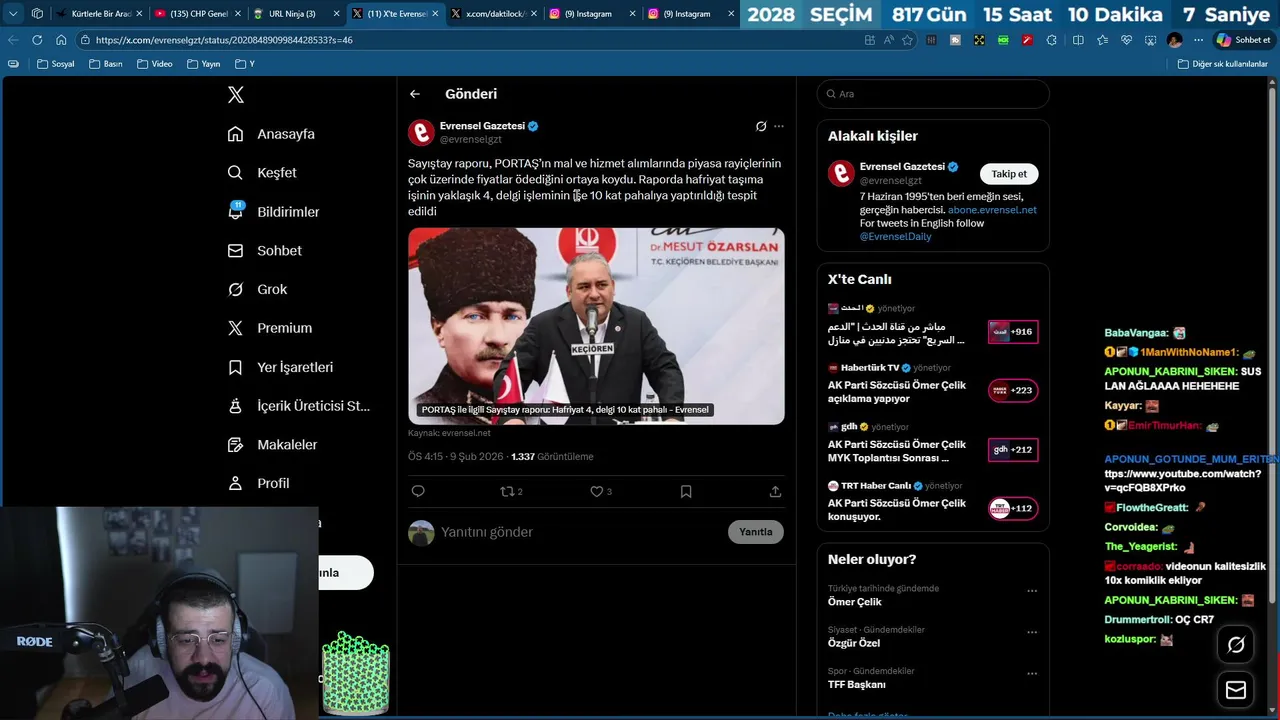This screenshot has width=1280, height=720.
Task: Close the second Instagram tab
Action: [x=731, y=14]
